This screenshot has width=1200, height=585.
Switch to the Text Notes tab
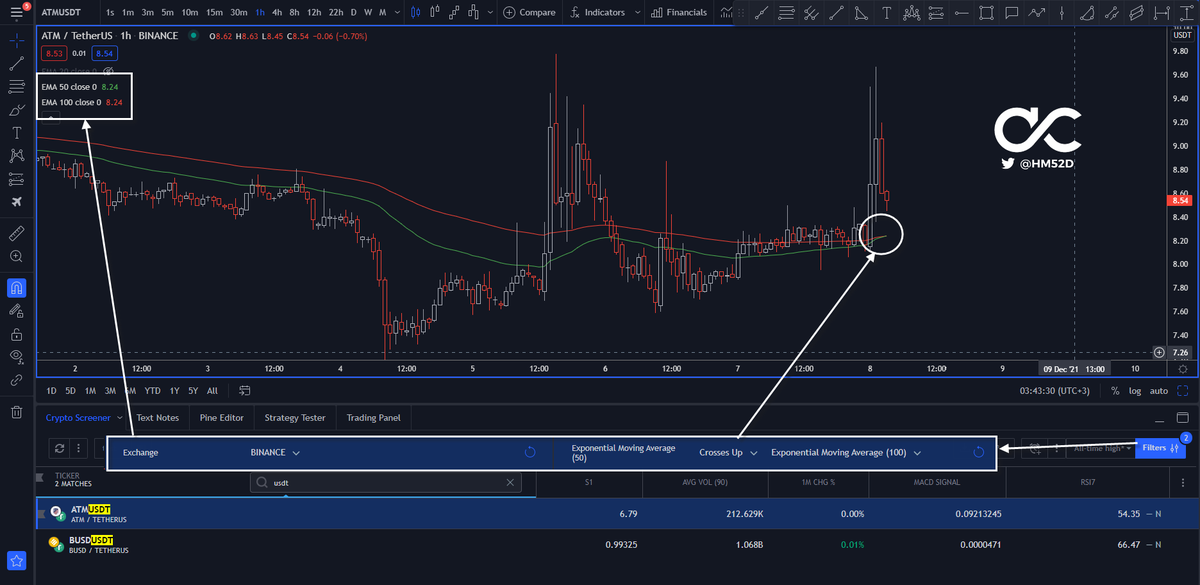pyautogui.click(x=158, y=418)
